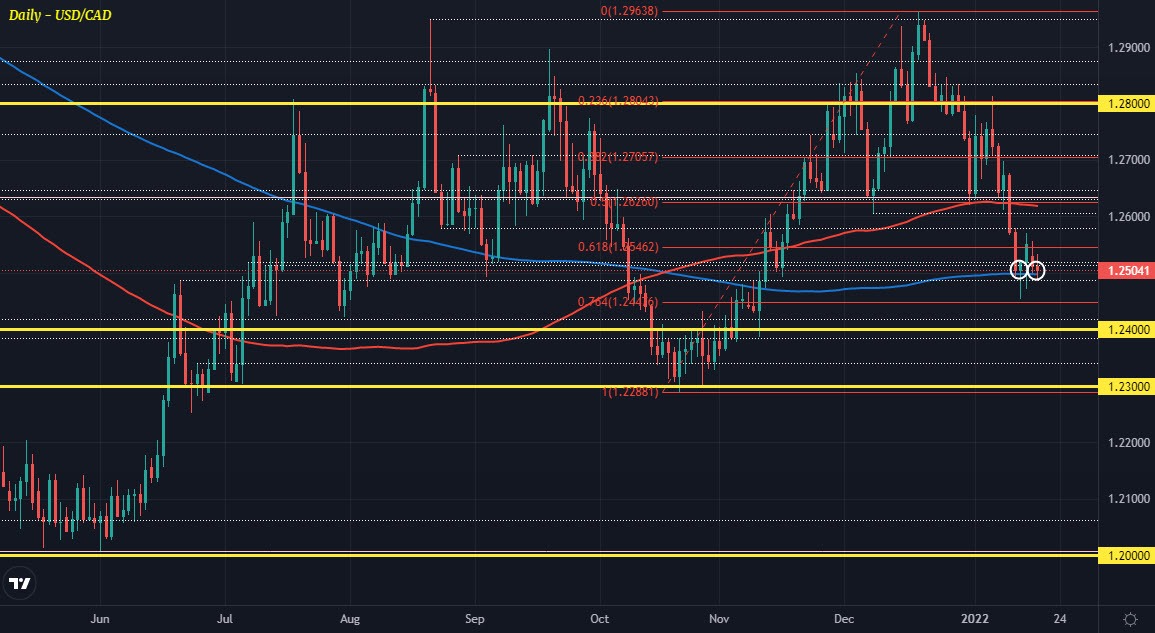Click the Nov label on time axis

719,618
